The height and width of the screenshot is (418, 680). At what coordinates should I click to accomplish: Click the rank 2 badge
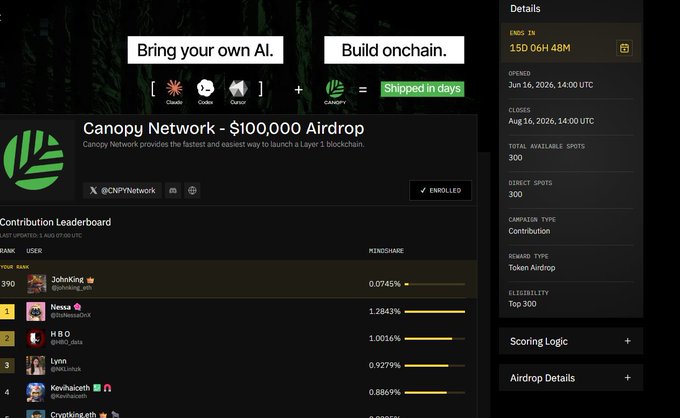point(7,338)
